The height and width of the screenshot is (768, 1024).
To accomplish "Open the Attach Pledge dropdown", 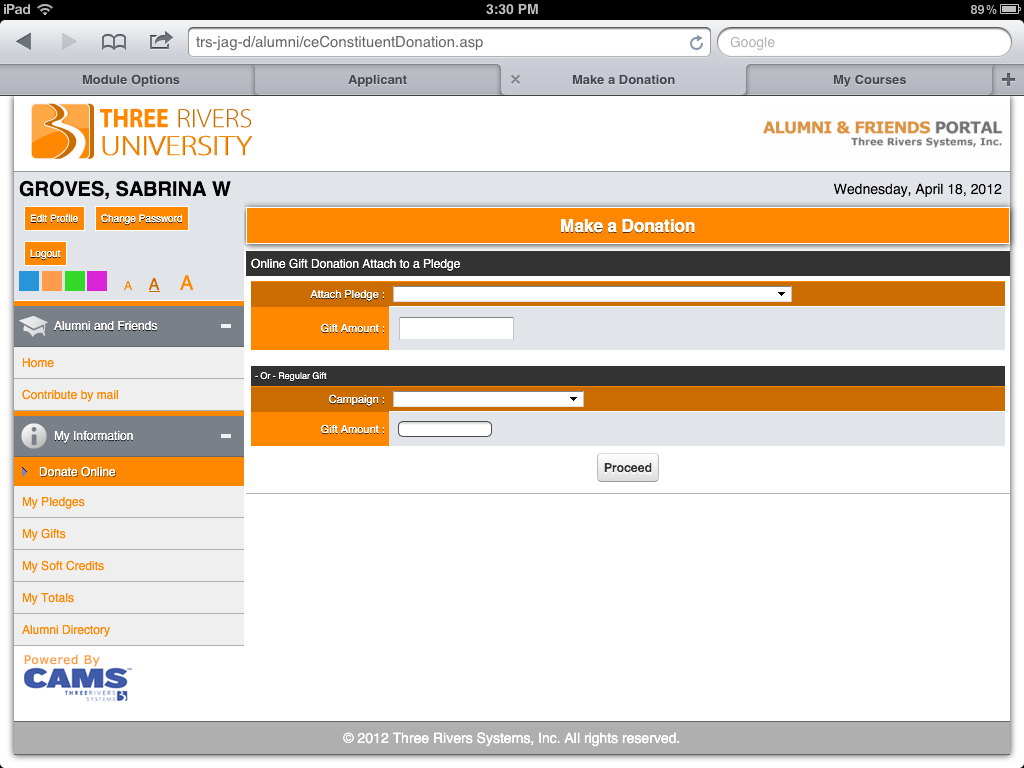I will [592, 294].
